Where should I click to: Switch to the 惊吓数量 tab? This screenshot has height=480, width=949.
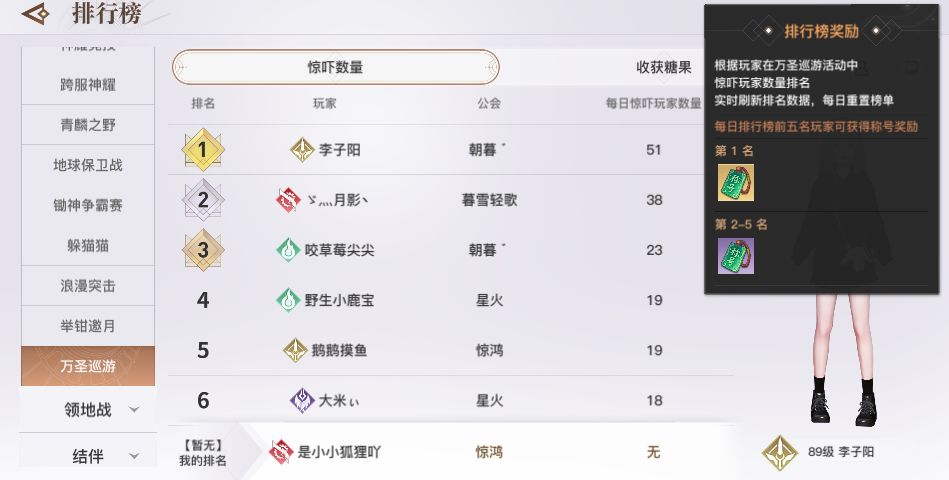point(335,68)
